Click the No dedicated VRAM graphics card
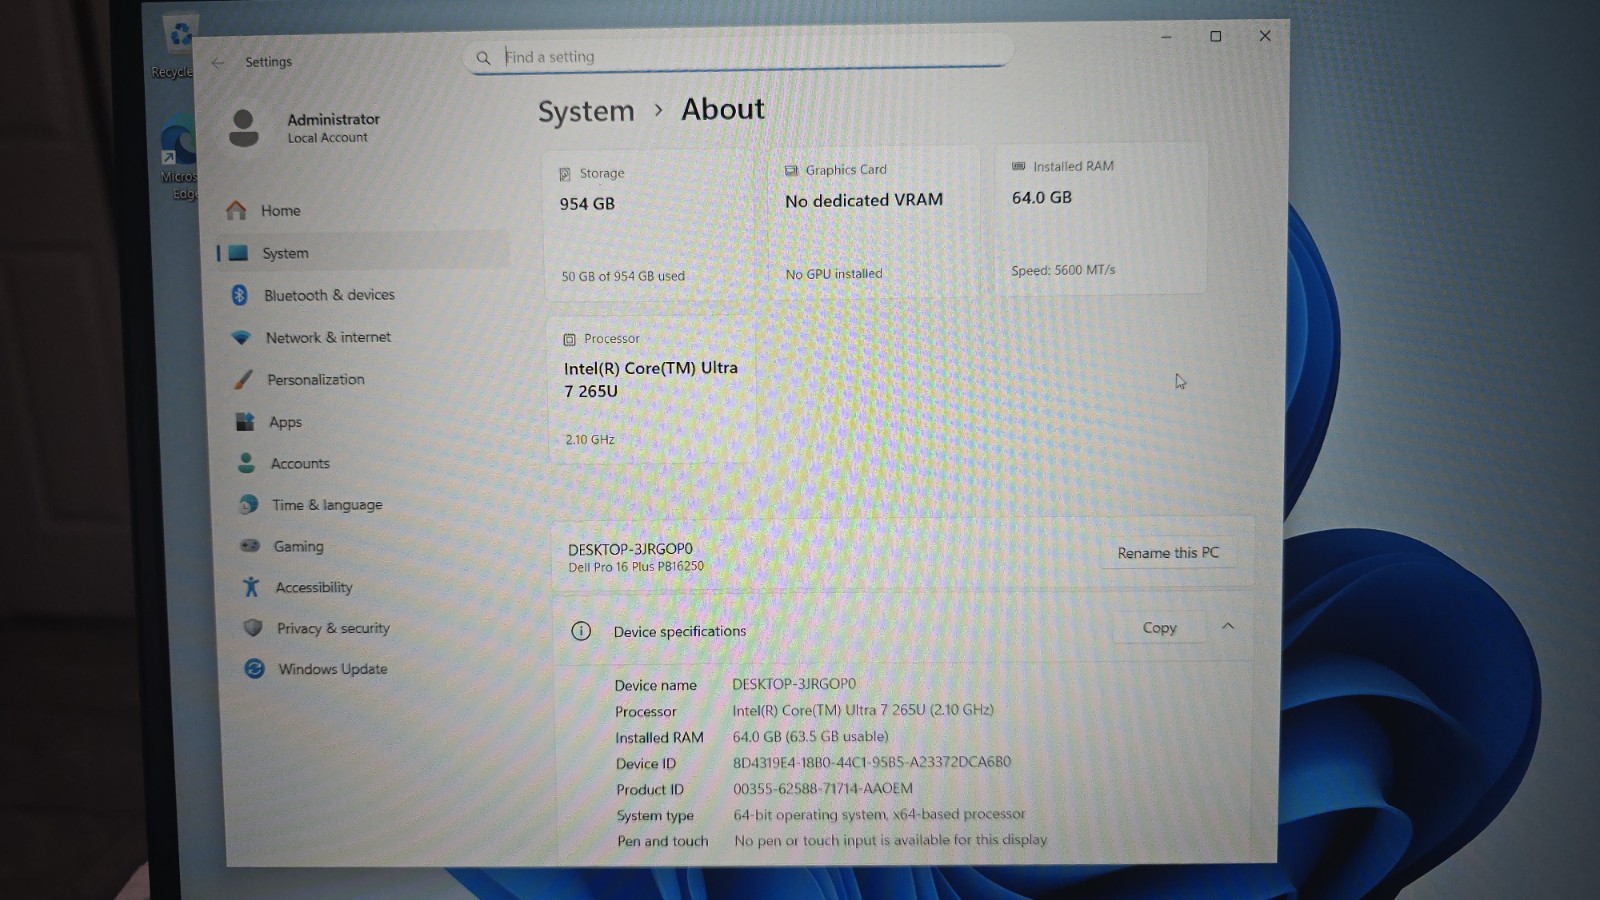The height and width of the screenshot is (900, 1600). (874, 222)
